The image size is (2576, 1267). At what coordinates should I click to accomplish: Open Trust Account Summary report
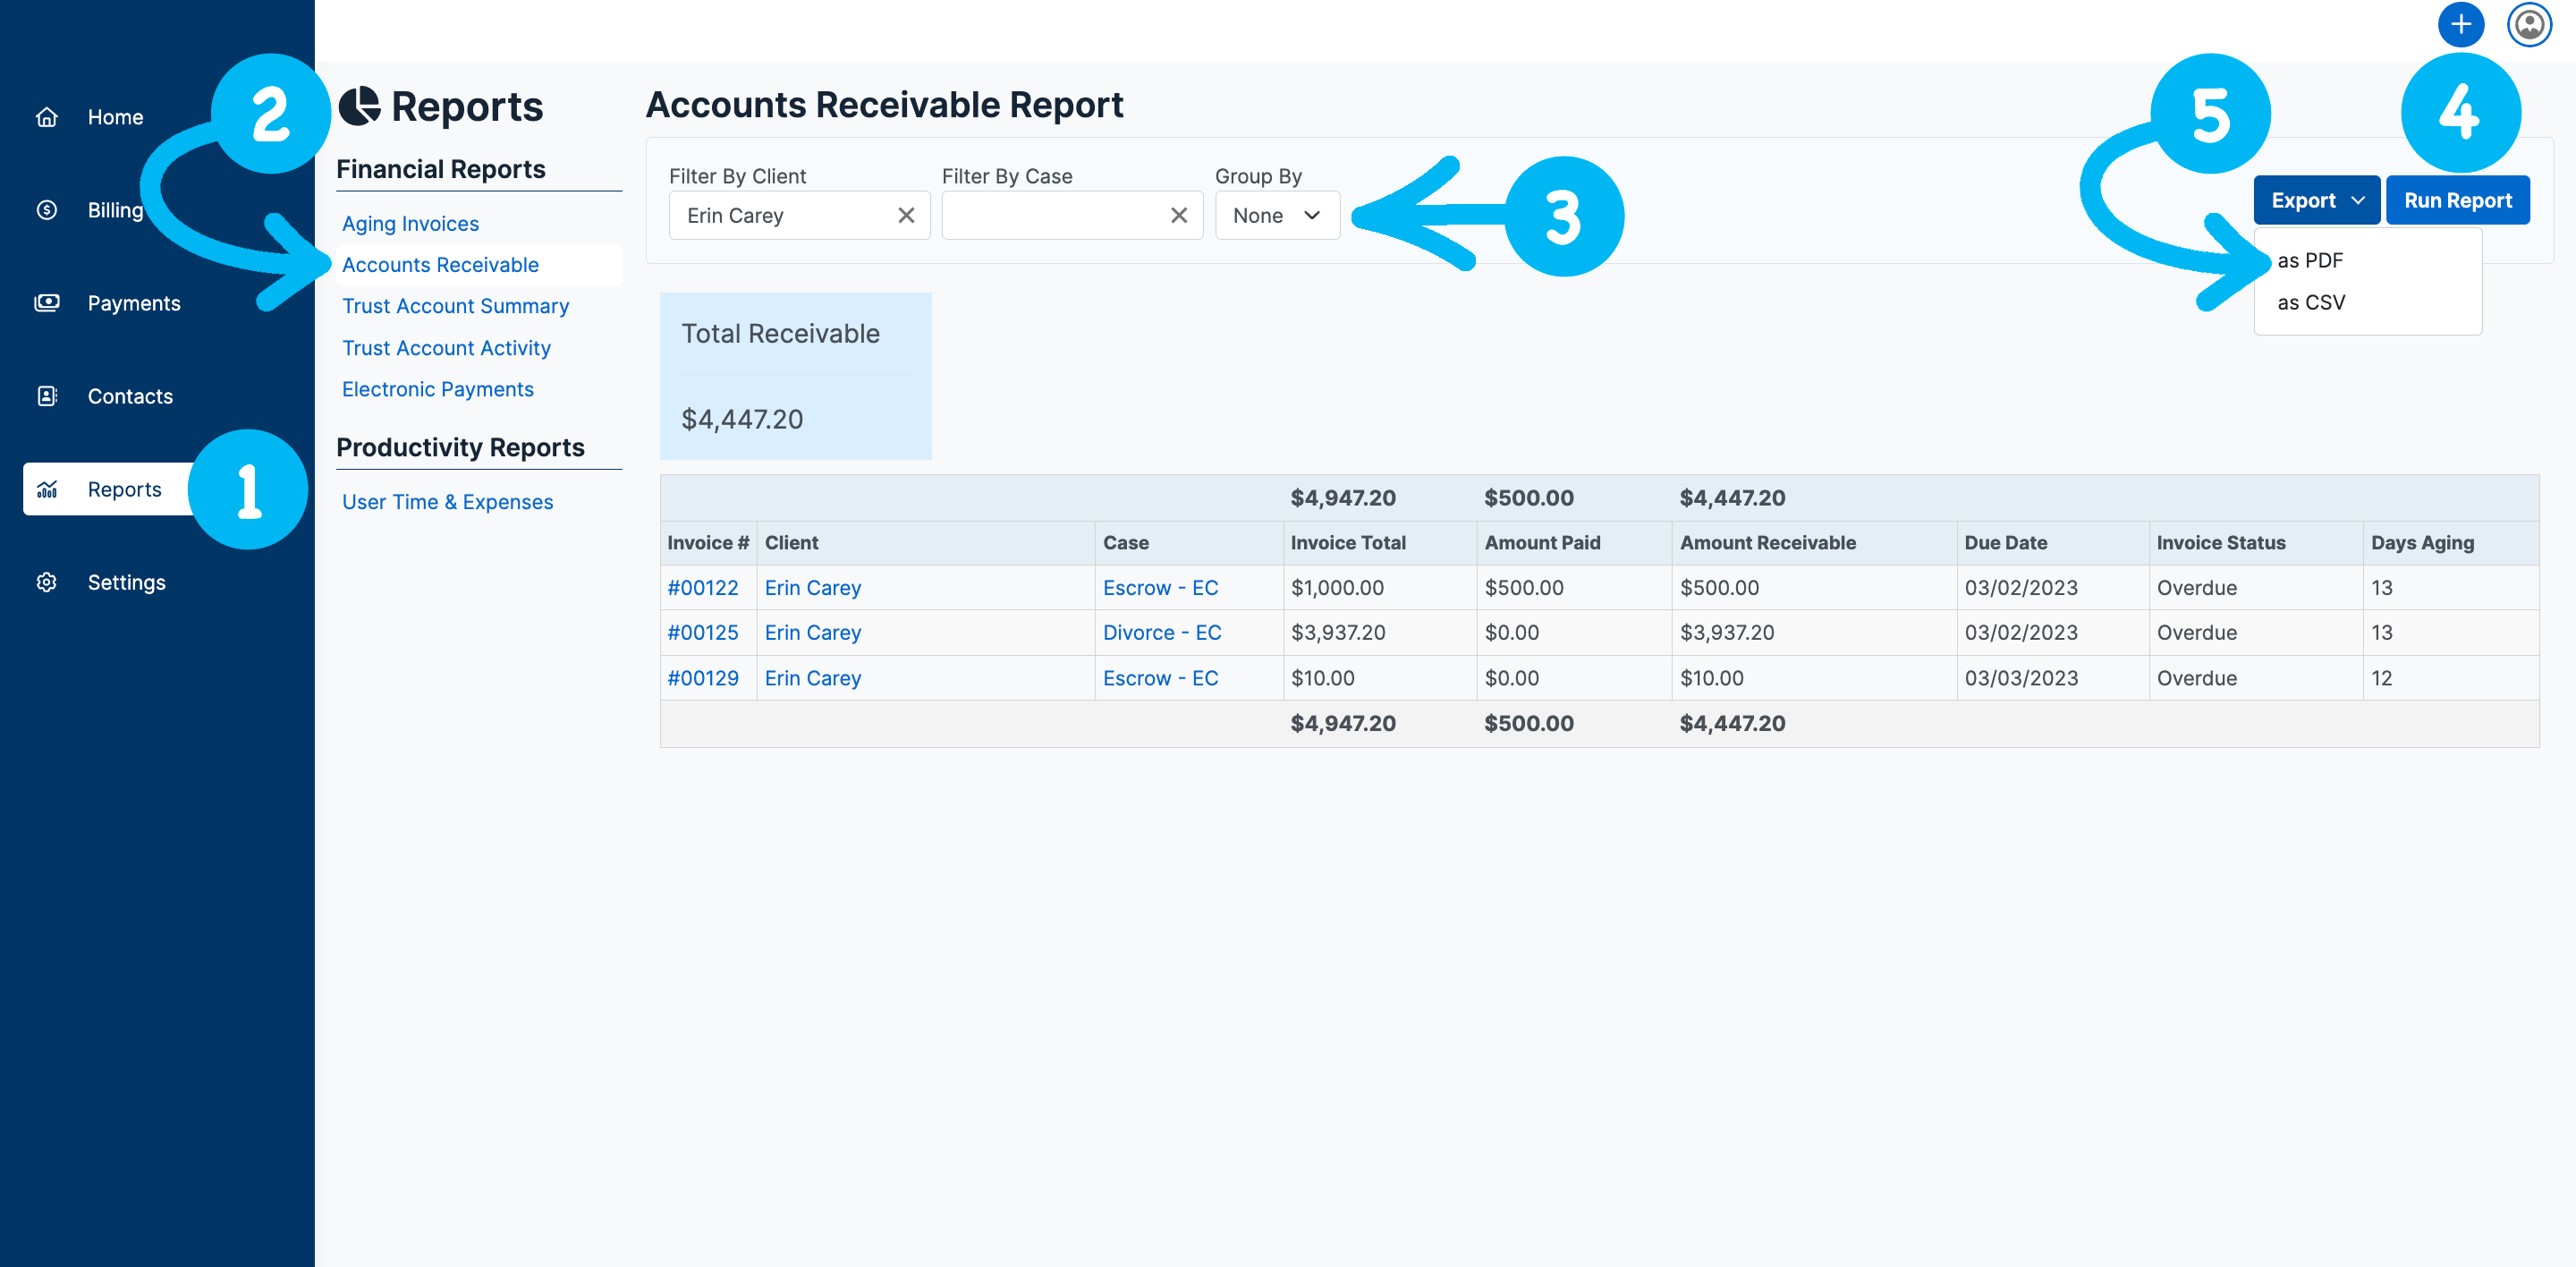(x=455, y=306)
